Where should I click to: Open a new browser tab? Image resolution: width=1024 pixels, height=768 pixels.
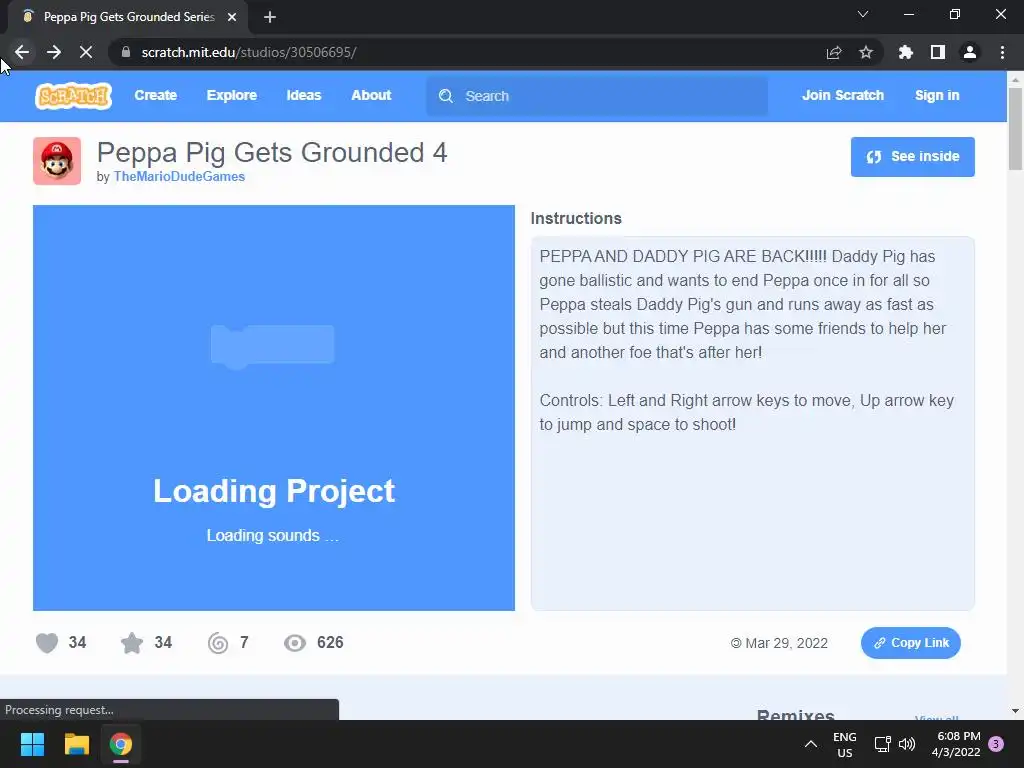[x=270, y=17]
